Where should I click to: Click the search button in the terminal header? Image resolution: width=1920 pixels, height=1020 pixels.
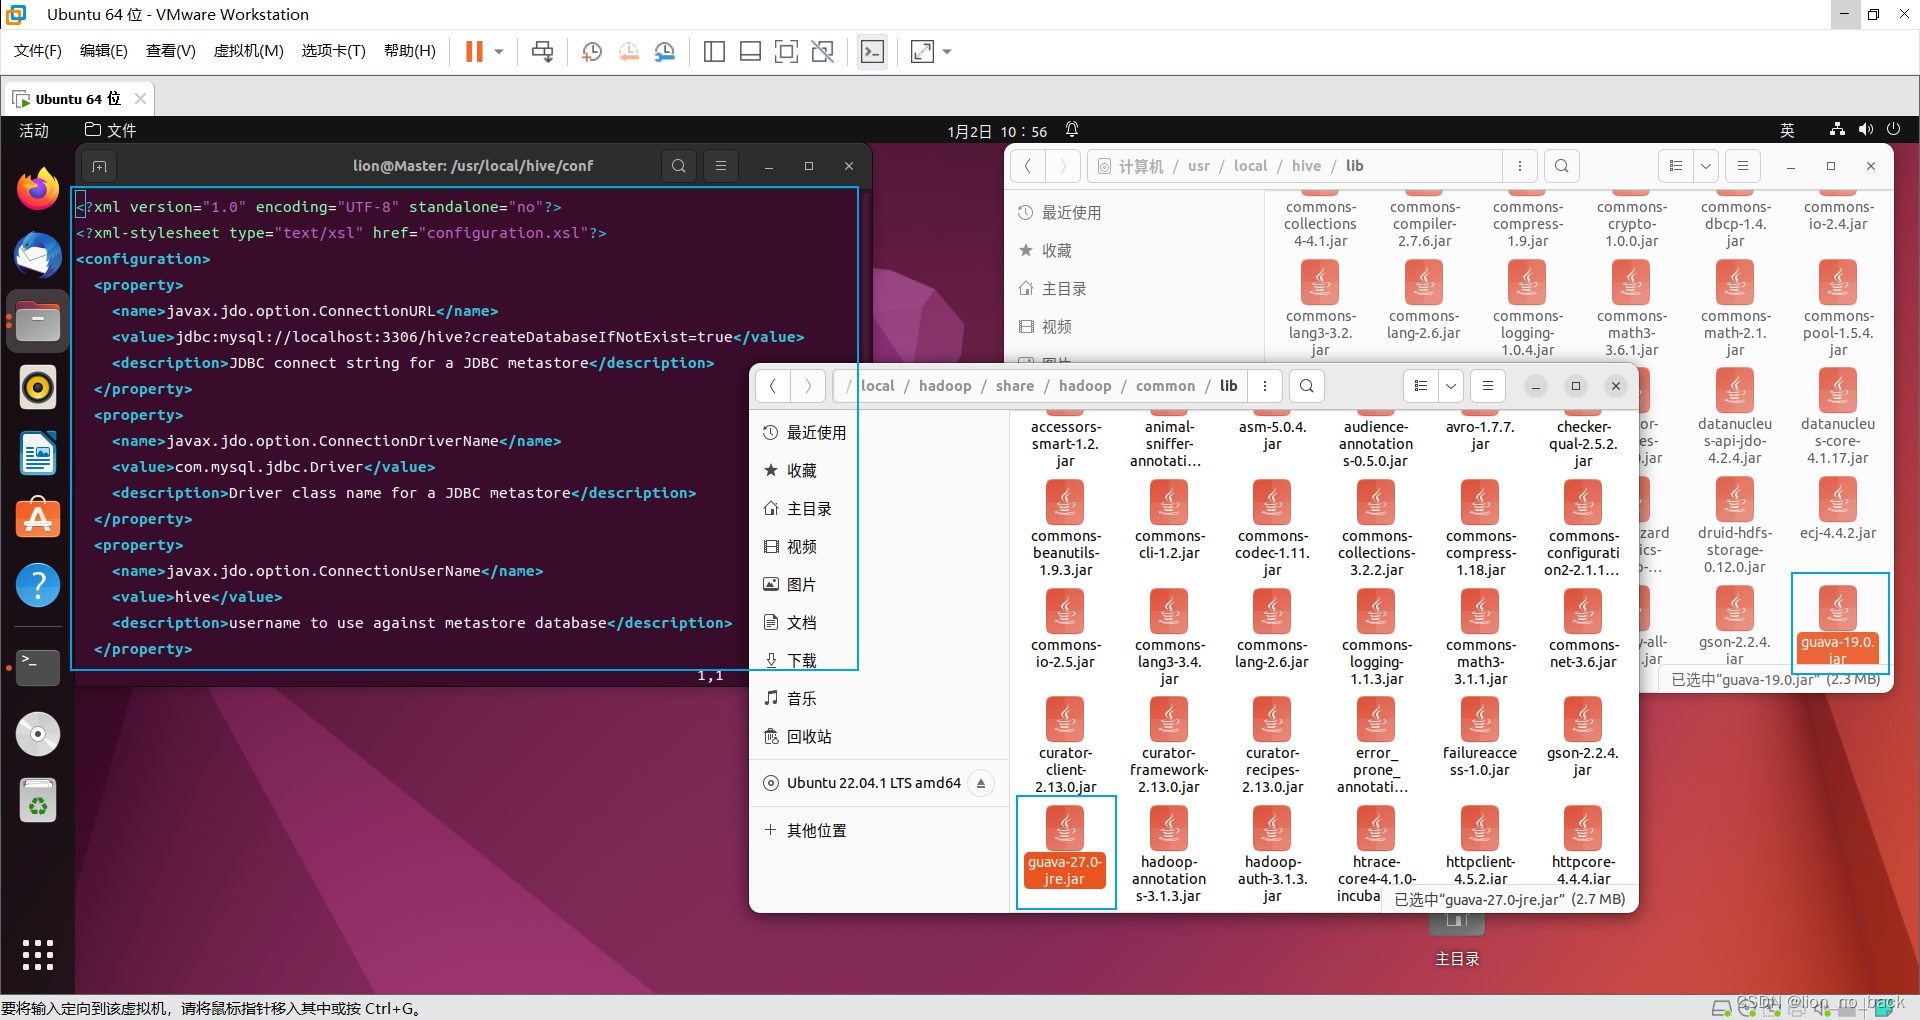679,166
